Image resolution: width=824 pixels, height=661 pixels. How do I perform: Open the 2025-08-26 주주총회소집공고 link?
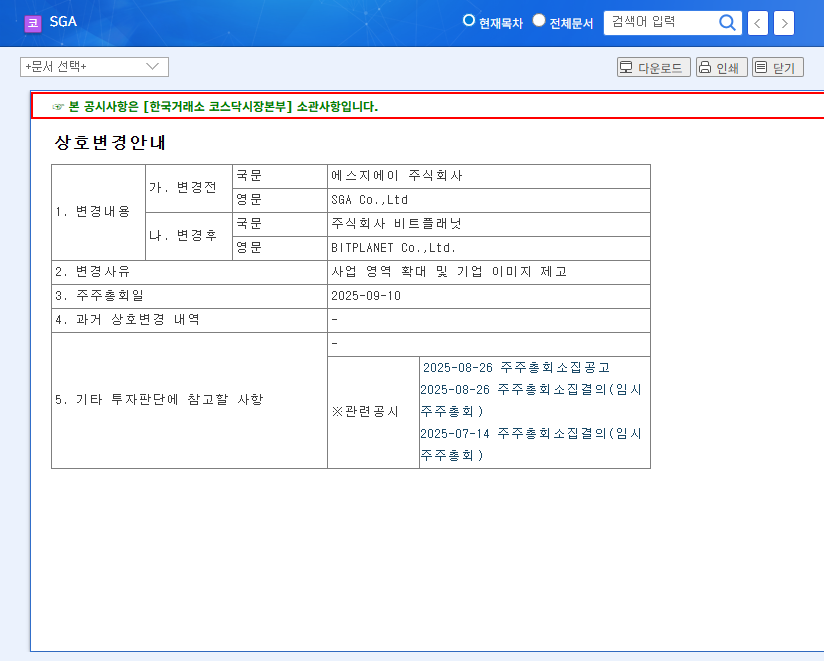[516, 367]
